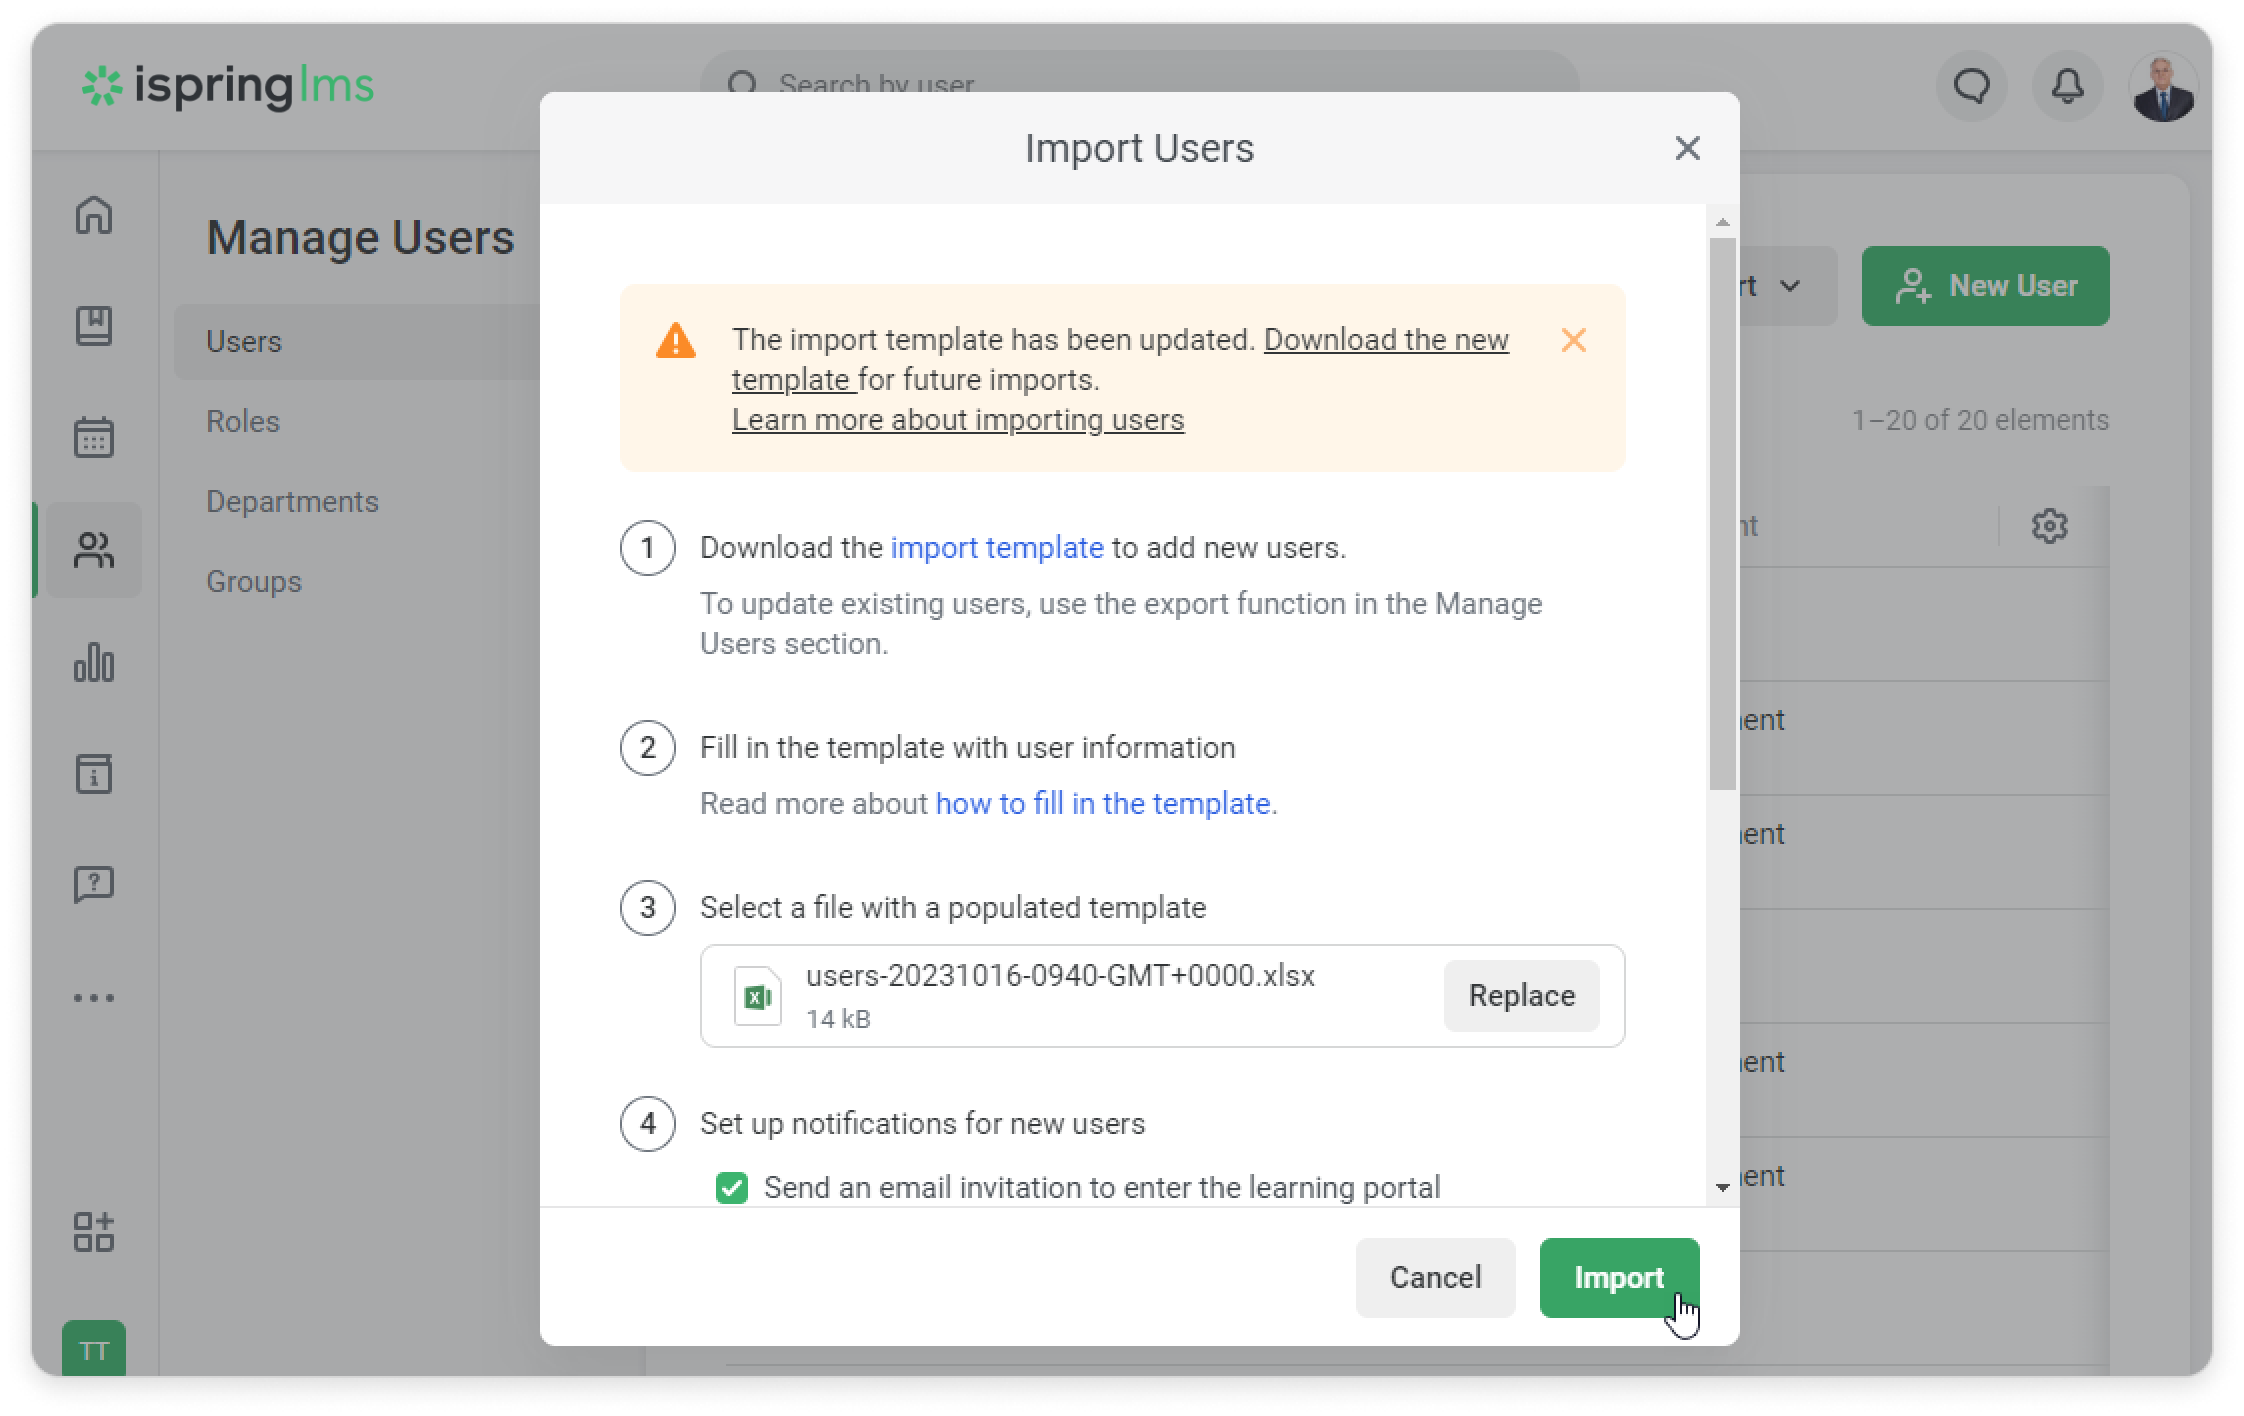Screen dimensions: 2244x1416
Task: Click the green Import button
Action: coord(1618,1278)
